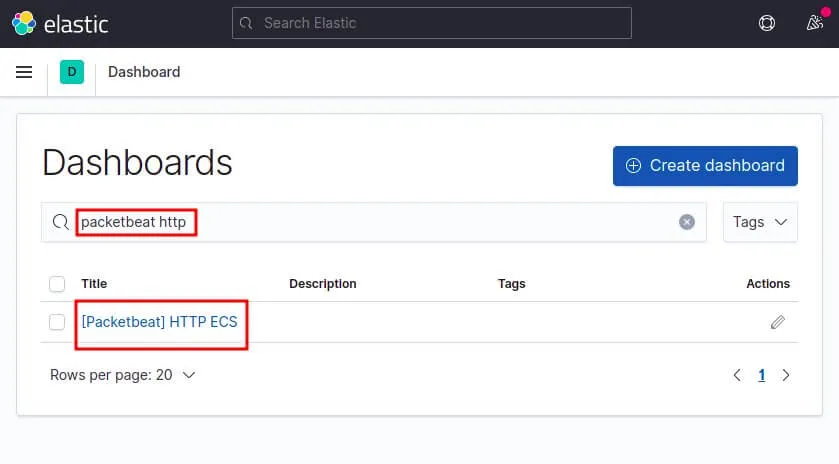Click the Dashboards page heading
839x464 pixels.
point(137,163)
